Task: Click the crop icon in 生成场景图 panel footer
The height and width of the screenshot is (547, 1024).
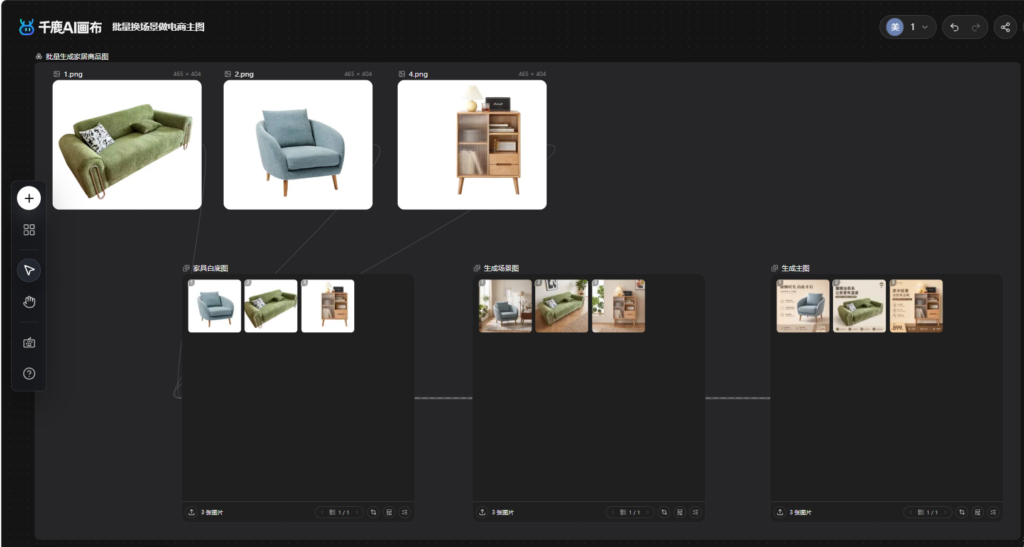Action: pos(664,512)
